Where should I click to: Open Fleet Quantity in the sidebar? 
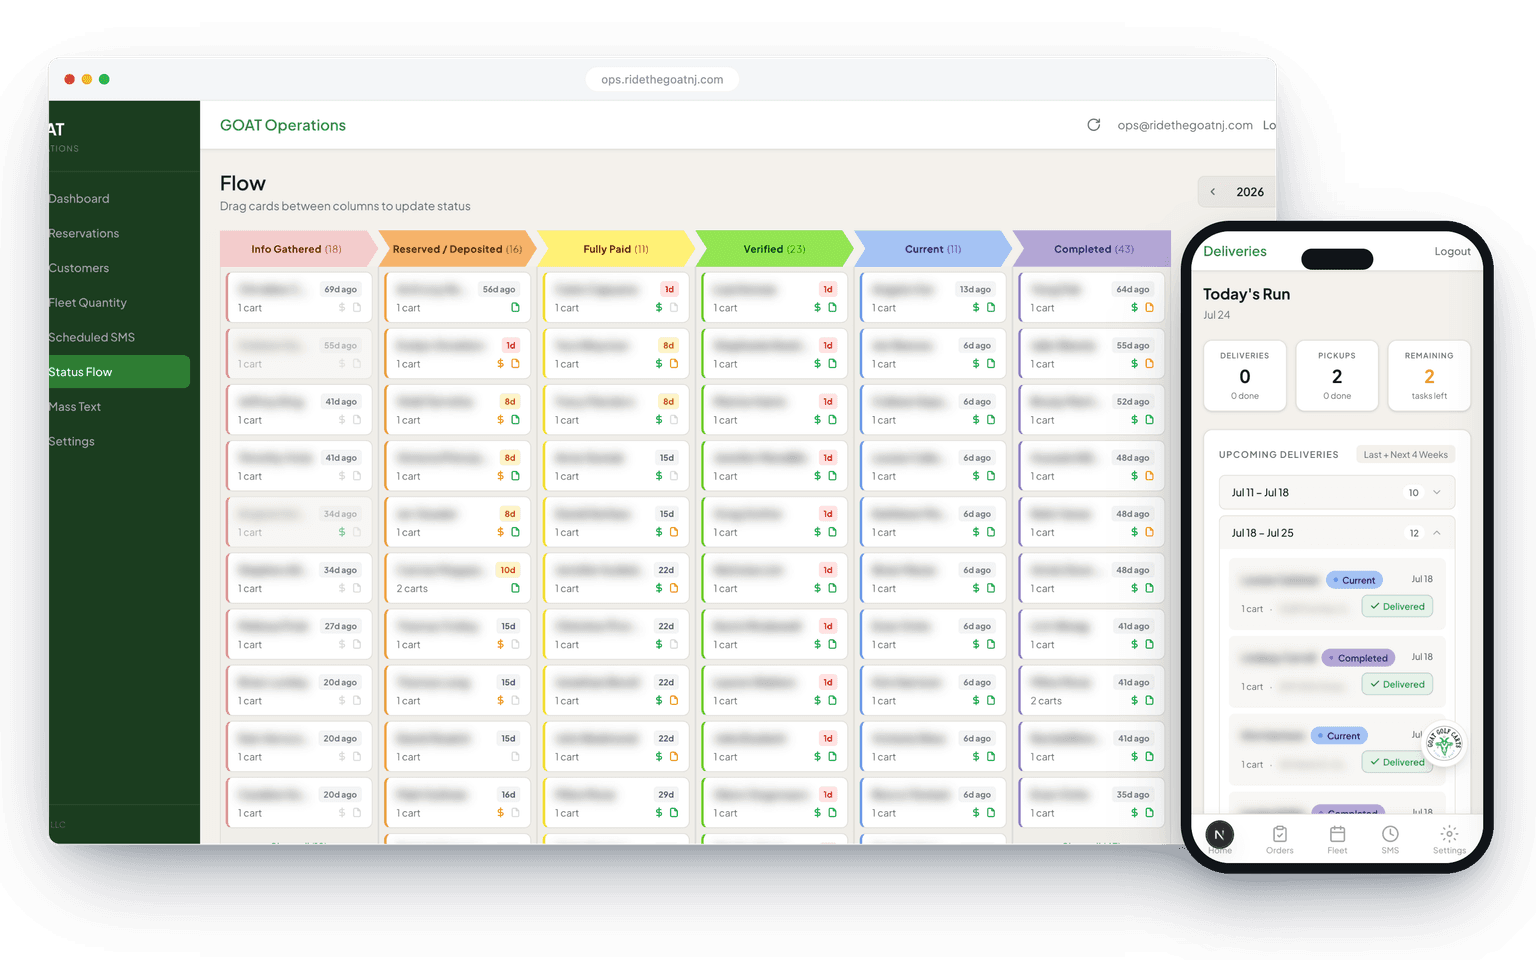[x=88, y=303]
